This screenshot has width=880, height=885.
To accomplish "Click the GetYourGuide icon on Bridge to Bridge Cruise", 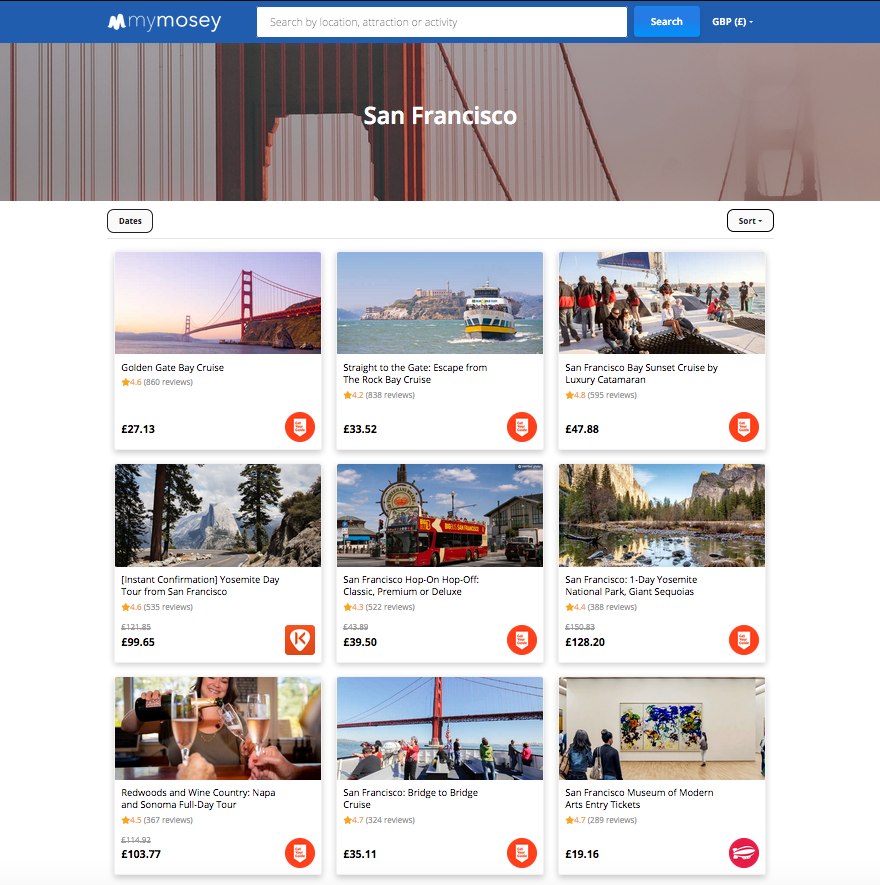I will coord(521,853).
